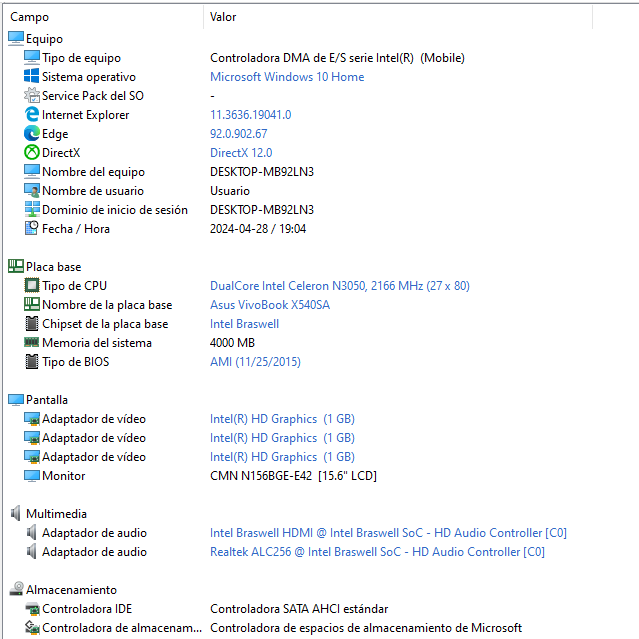Viewport: 639px width, 639px height.
Task: Click the Usuario user name value
Action: click(230, 191)
